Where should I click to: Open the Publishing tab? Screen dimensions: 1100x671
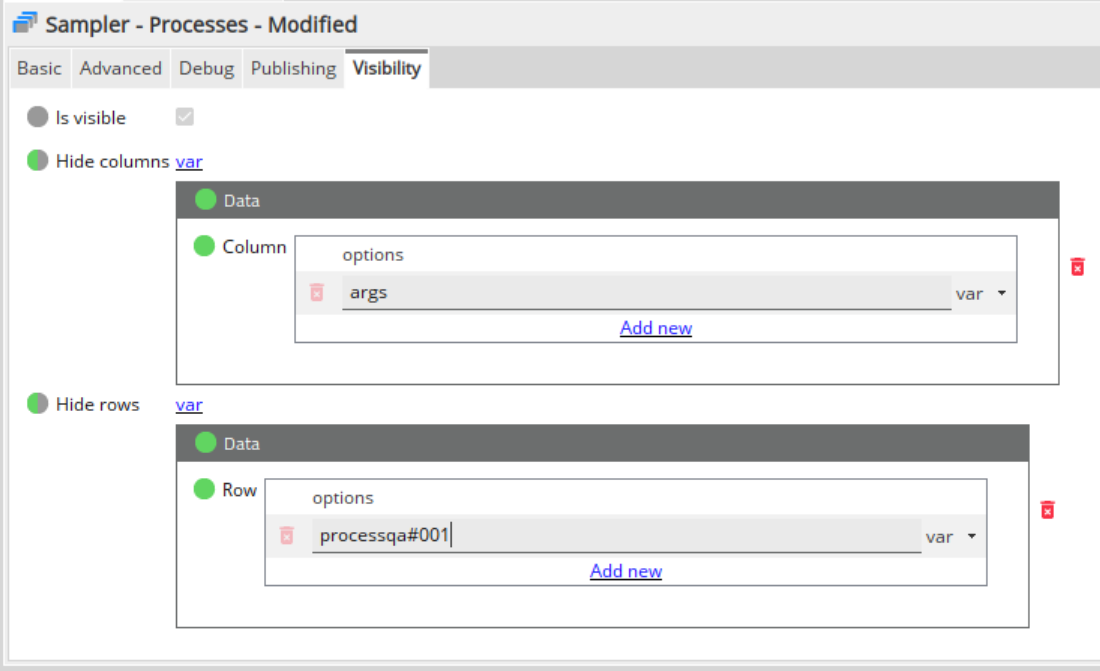tap(293, 68)
